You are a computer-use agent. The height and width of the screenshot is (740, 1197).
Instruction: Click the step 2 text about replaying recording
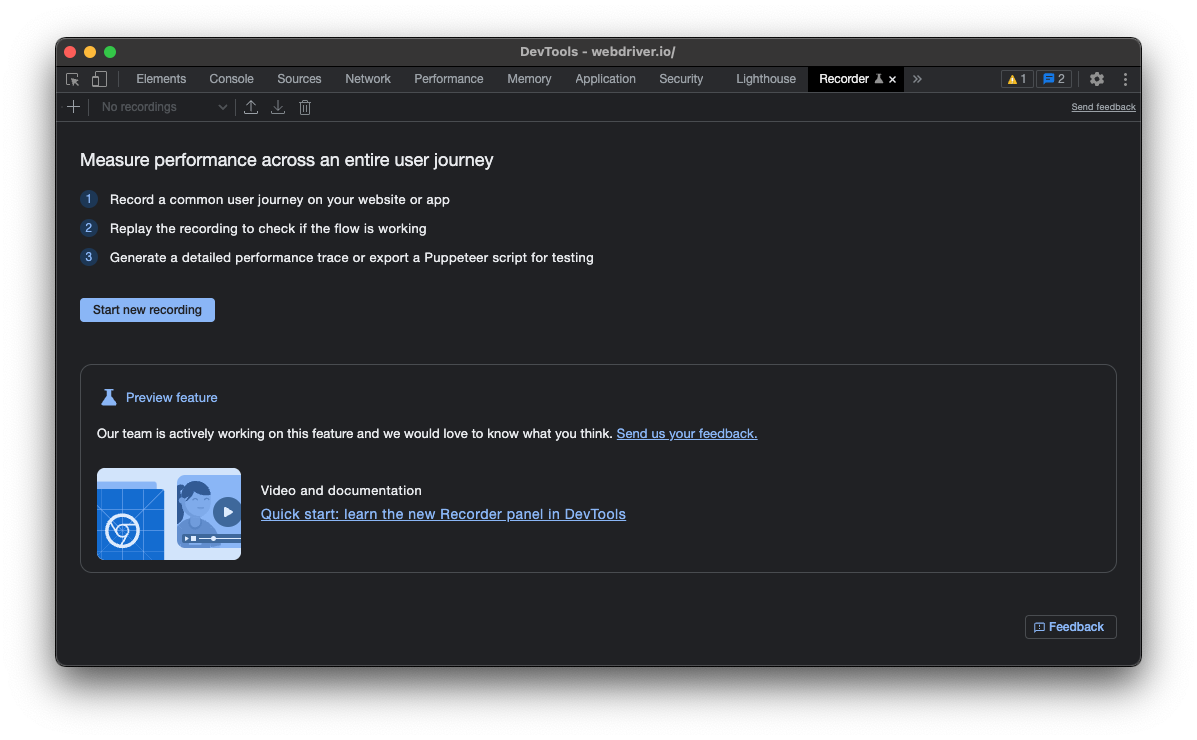[268, 228]
